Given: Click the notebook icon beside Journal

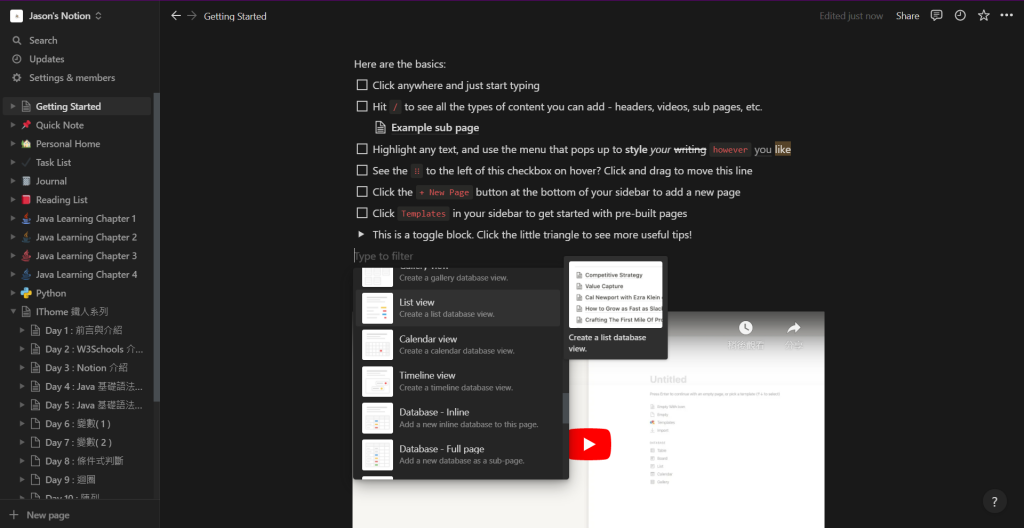Looking at the screenshot, I should pos(26,181).
